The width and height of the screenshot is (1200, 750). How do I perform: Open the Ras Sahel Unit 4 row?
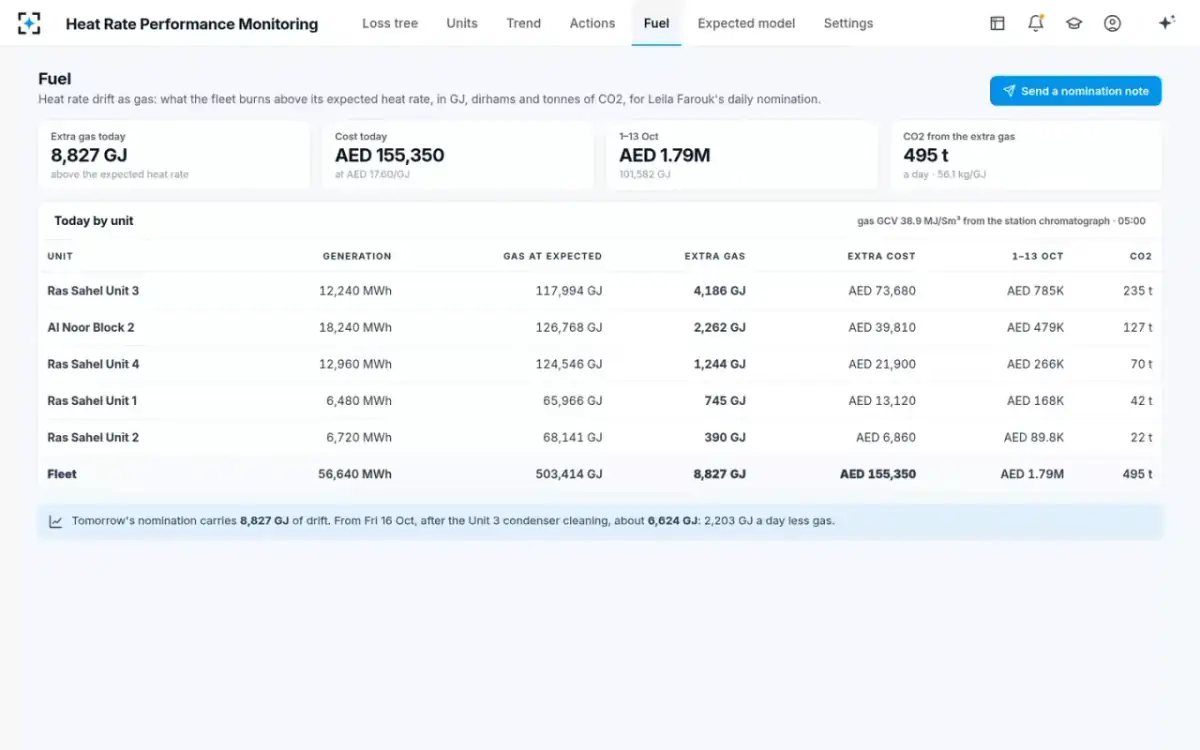coord(600,364)
